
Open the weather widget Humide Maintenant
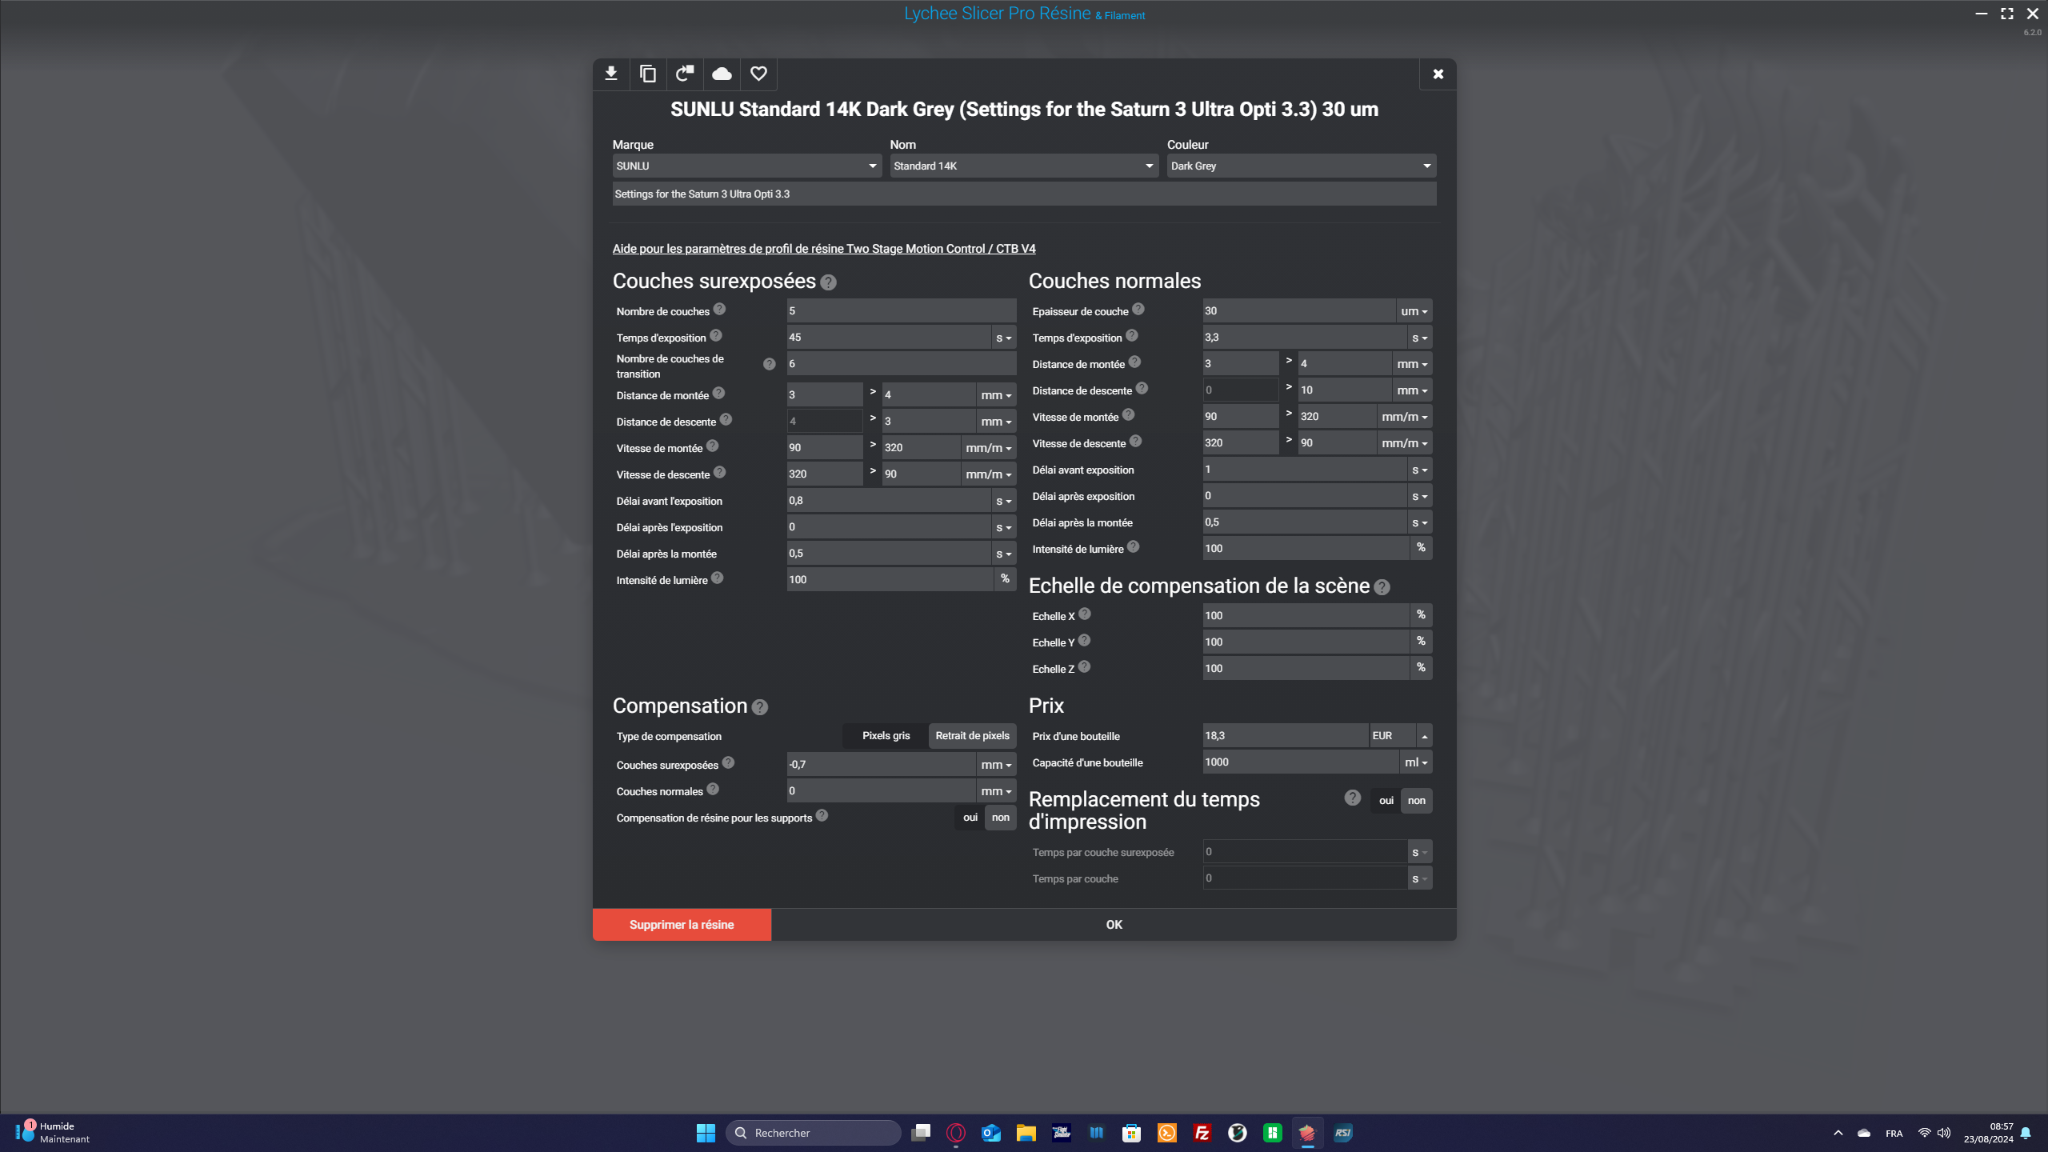click(53, 1133)
